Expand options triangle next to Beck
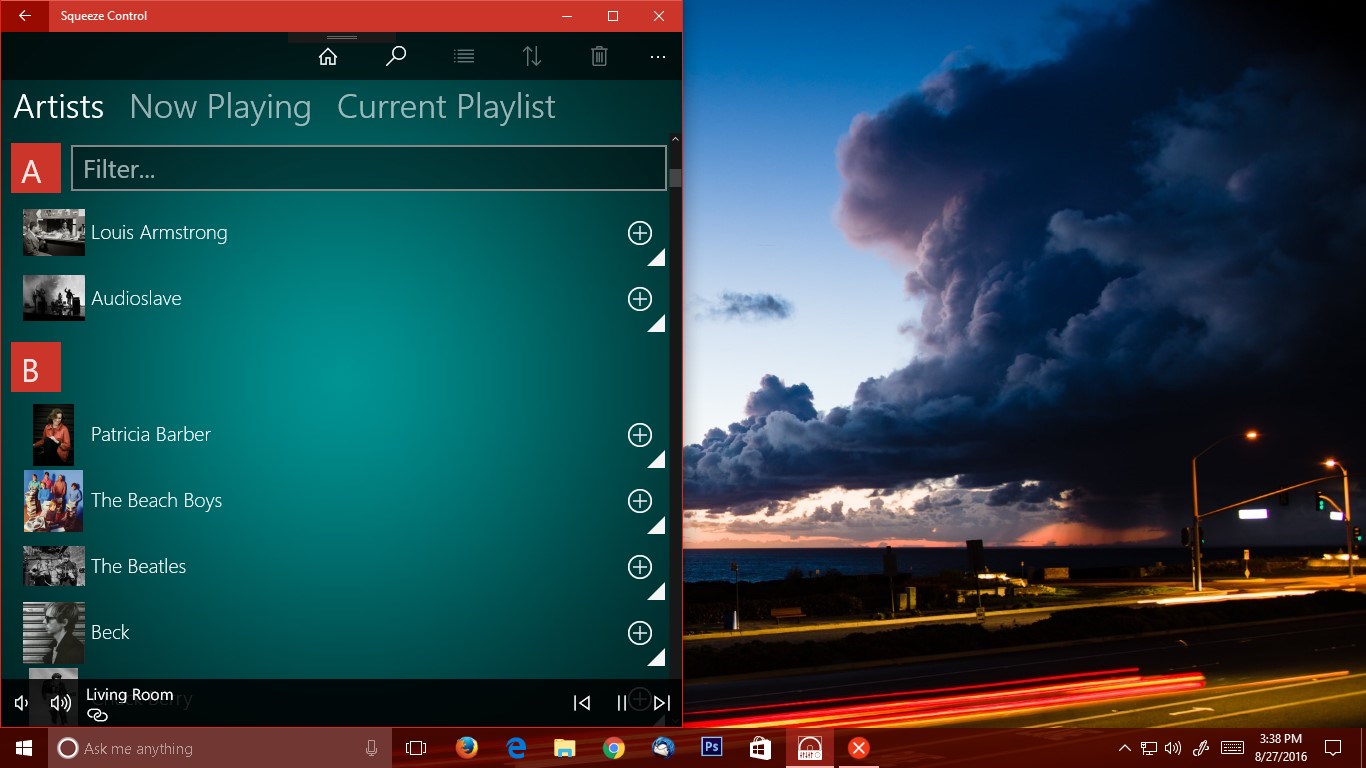The width and height of the screenshot is (1366, 768). point(658,657)
